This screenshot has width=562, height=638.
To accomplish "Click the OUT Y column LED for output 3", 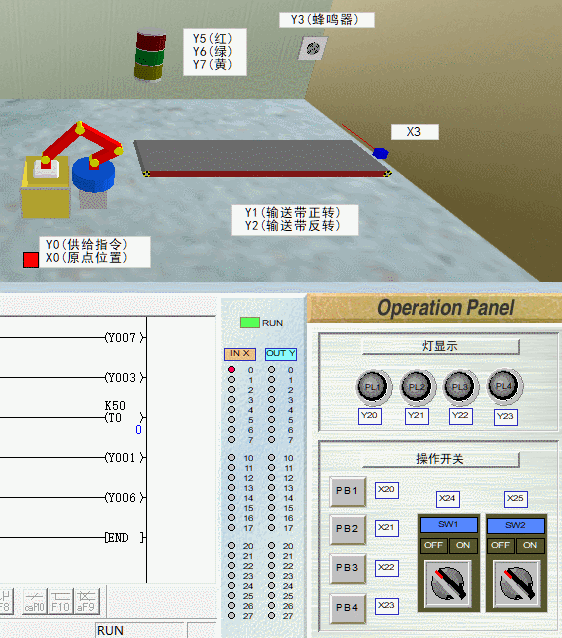I will [x=271, y=400].
